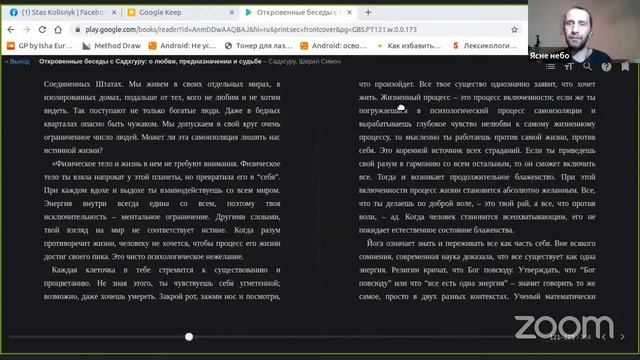The image size is (640, 360).
Task: Click the lock icon in the address bar
Action: click(x=78, y=29)
